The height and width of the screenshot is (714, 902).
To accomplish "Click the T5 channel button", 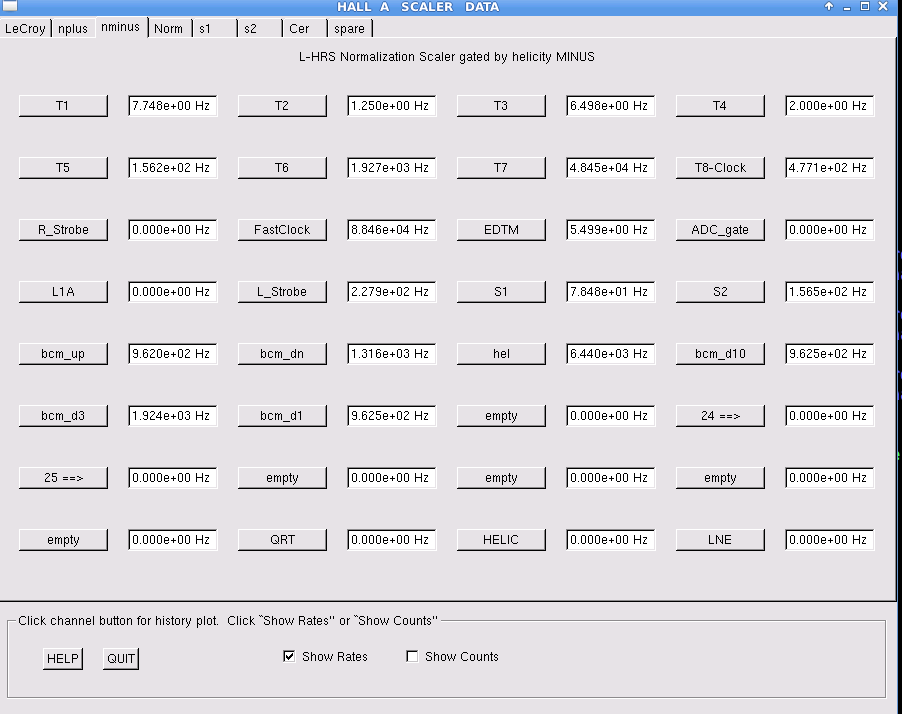I will point(63,168).
